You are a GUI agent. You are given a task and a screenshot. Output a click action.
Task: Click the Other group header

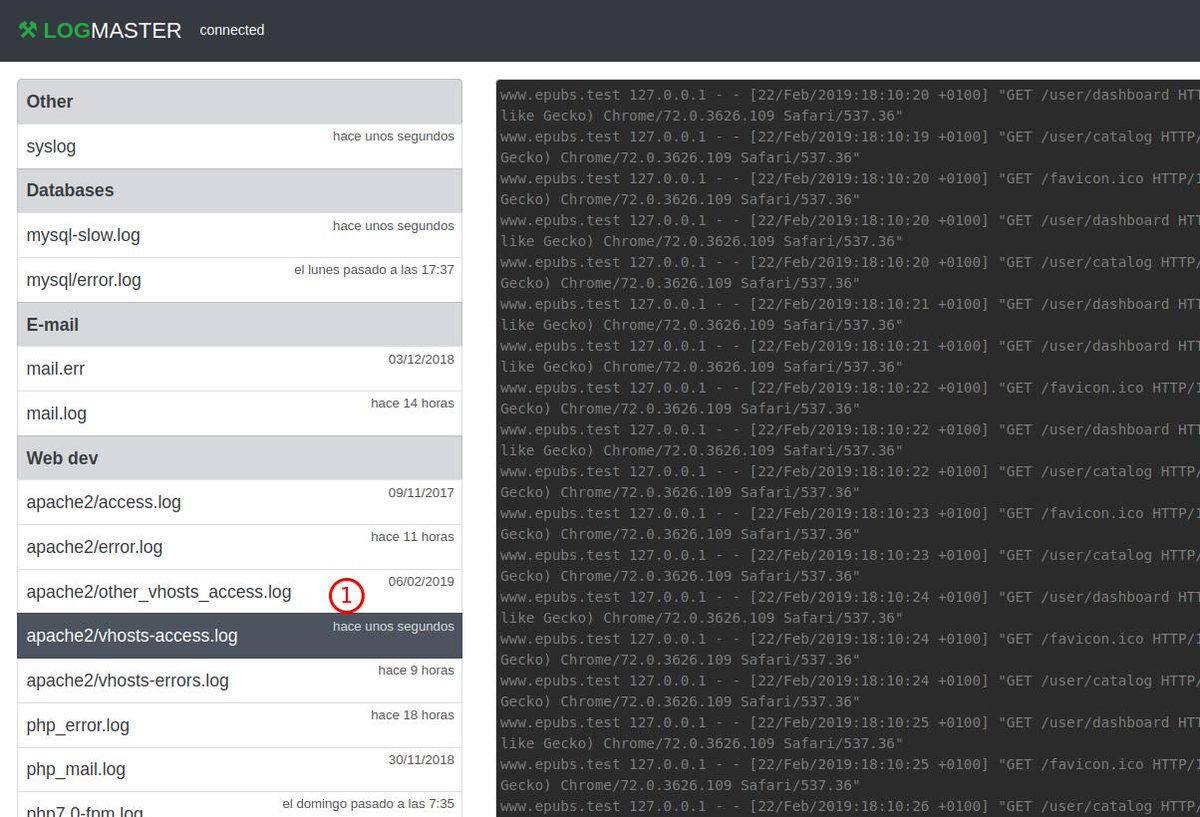(240, 101)
